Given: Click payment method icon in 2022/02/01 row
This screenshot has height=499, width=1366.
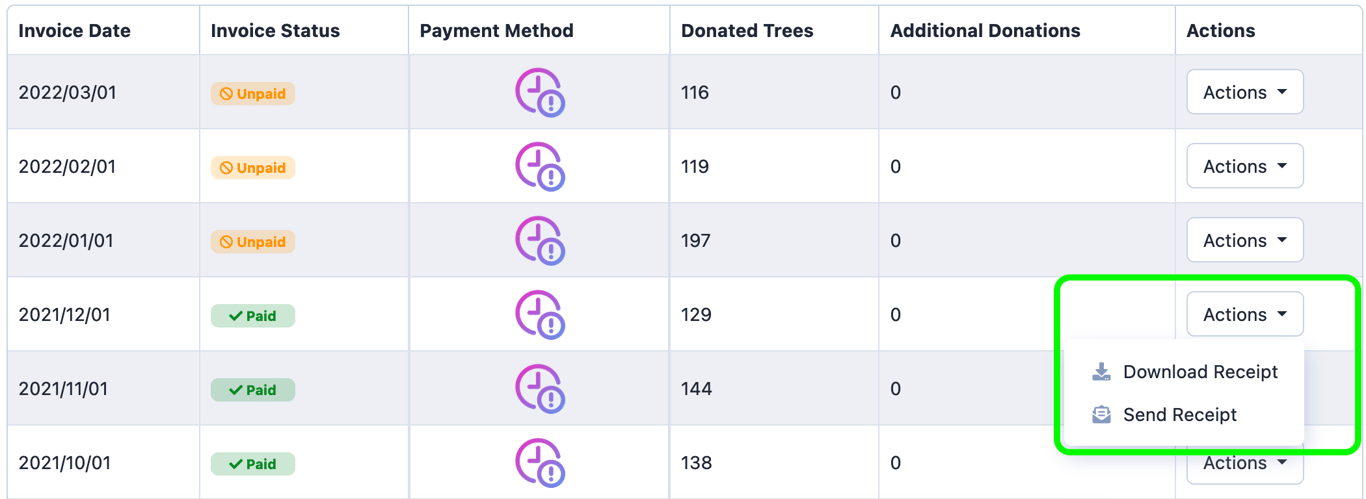Looking at the screenshot, I should [540, 167].
